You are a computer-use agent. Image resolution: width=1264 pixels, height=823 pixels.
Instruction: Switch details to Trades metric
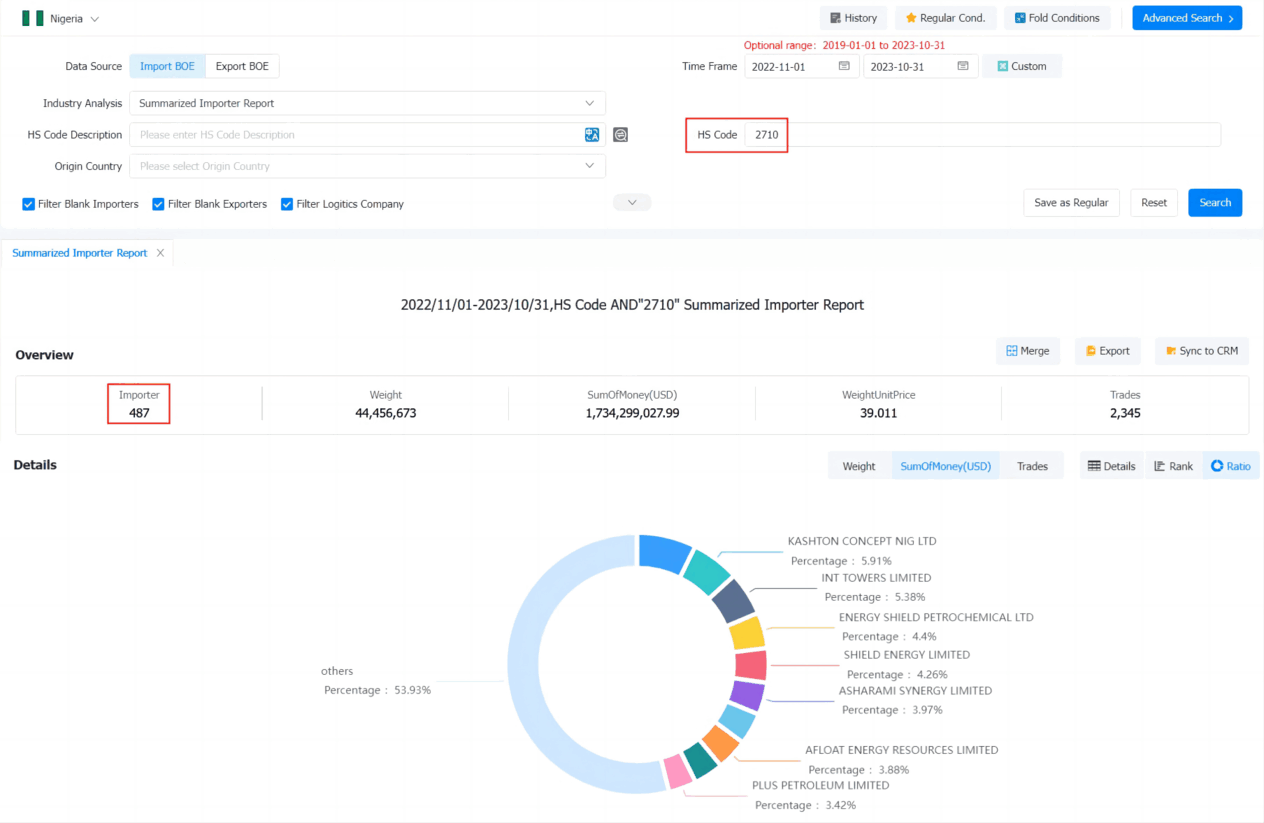[x=1033, y=466]
